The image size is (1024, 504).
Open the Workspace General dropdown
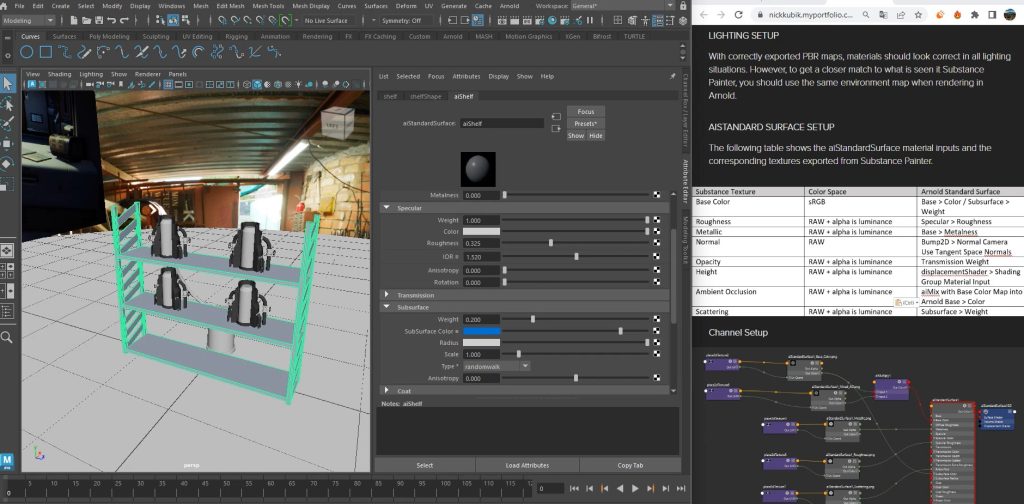pyautogui.click(x=621, y=6)
